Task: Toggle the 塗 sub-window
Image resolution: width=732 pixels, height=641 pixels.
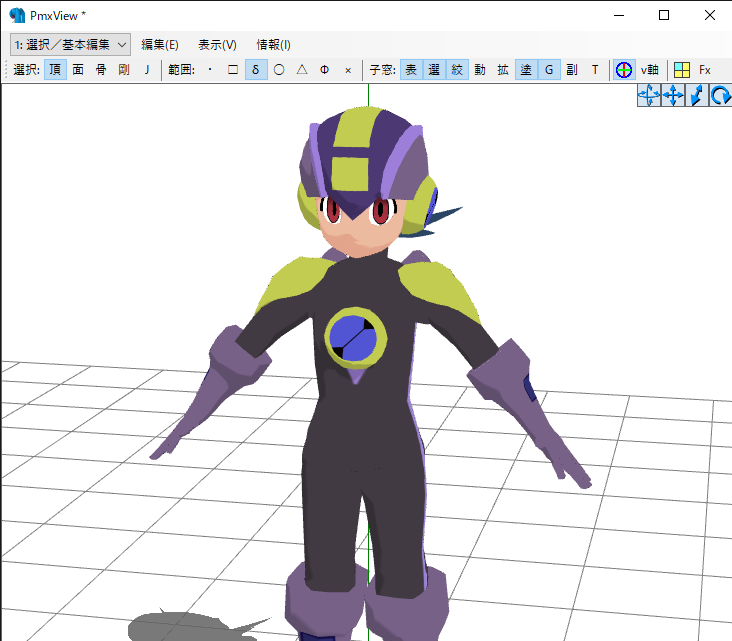Action: [526, 70]
